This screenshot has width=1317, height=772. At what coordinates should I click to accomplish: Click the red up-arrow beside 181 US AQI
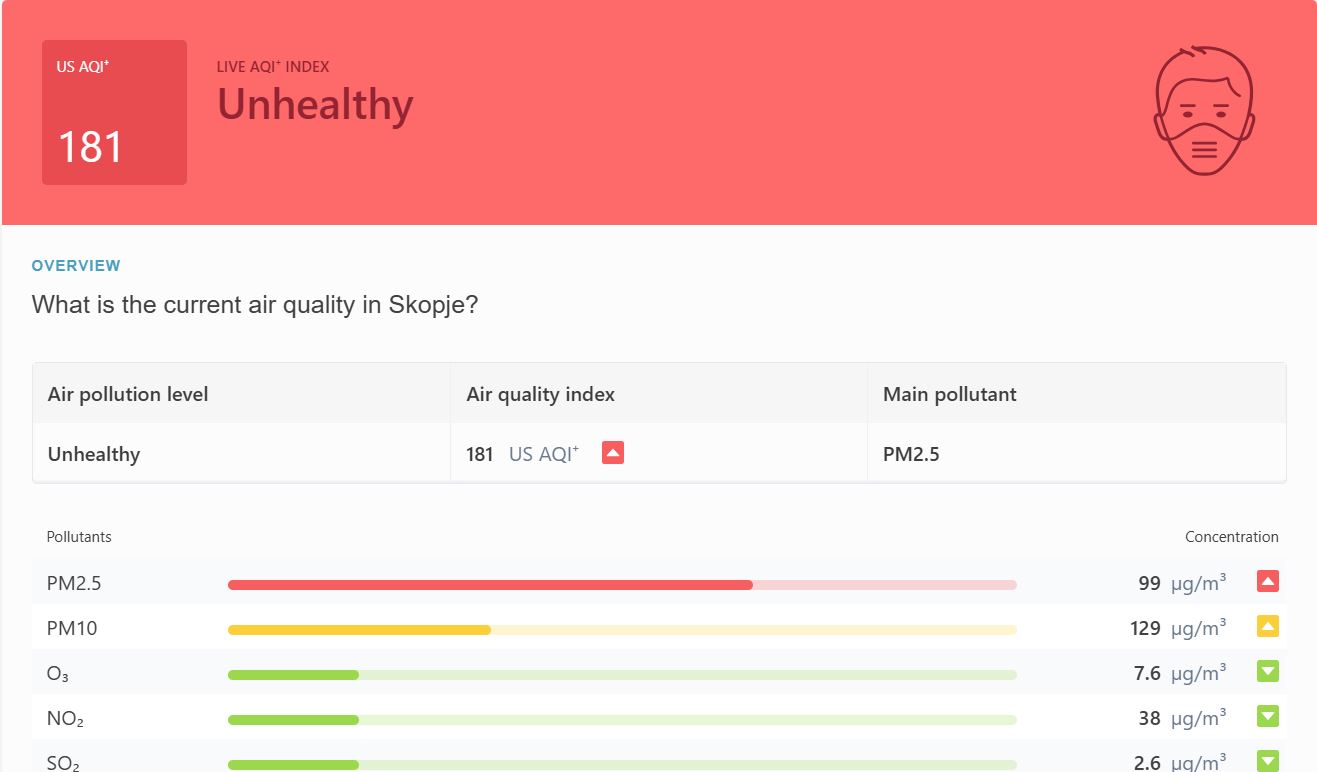(613, 453)
